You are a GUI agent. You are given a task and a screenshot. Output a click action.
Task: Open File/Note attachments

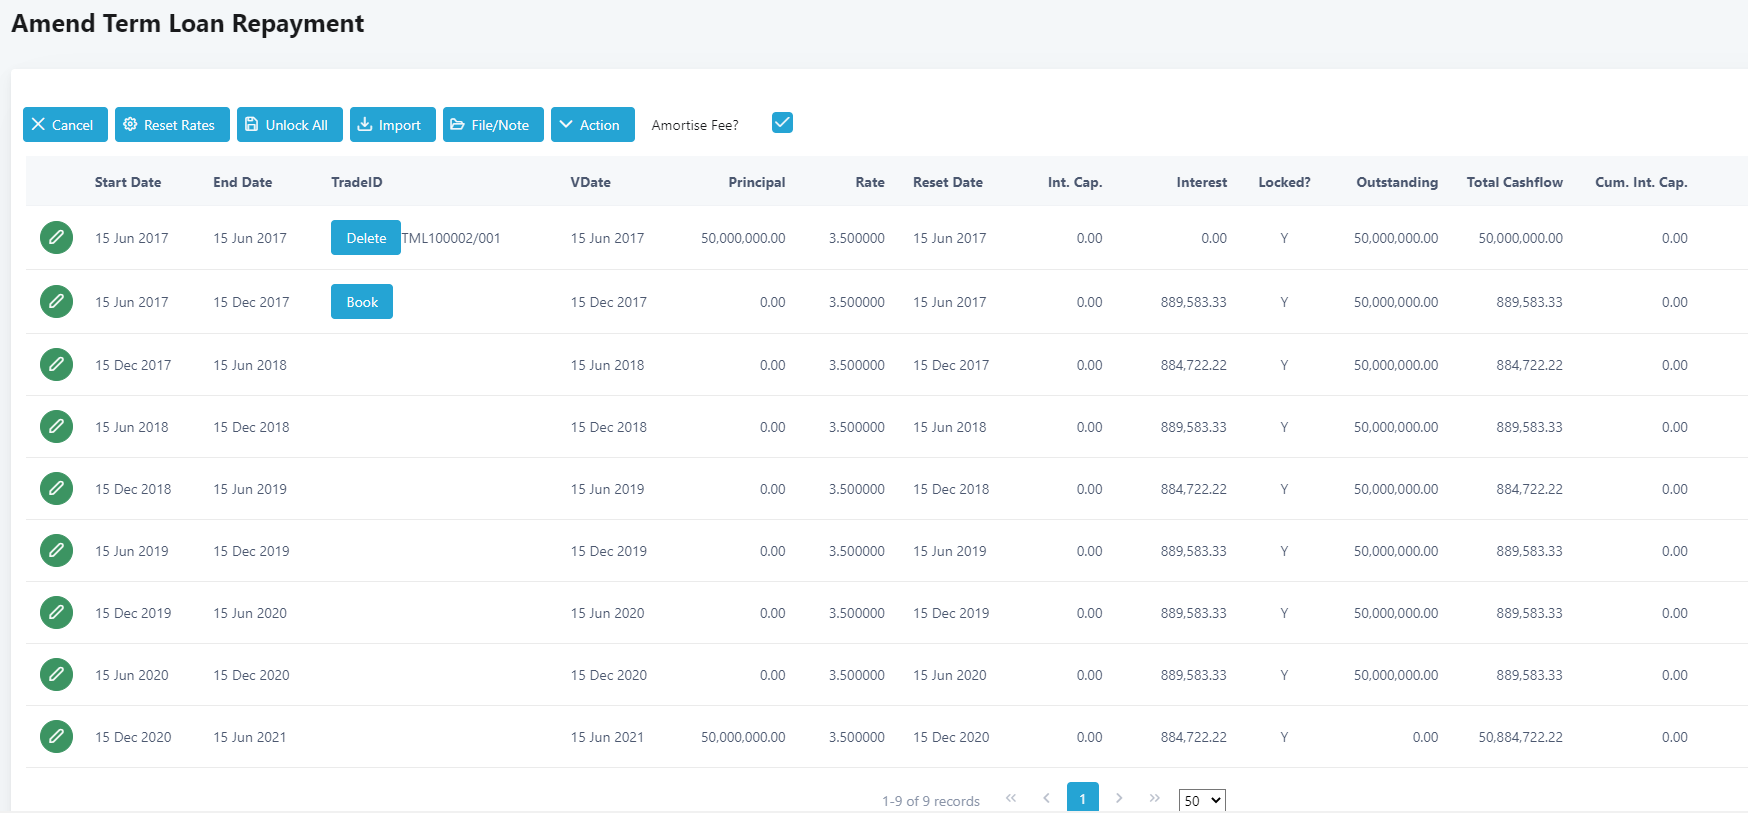tap(493, 125)
